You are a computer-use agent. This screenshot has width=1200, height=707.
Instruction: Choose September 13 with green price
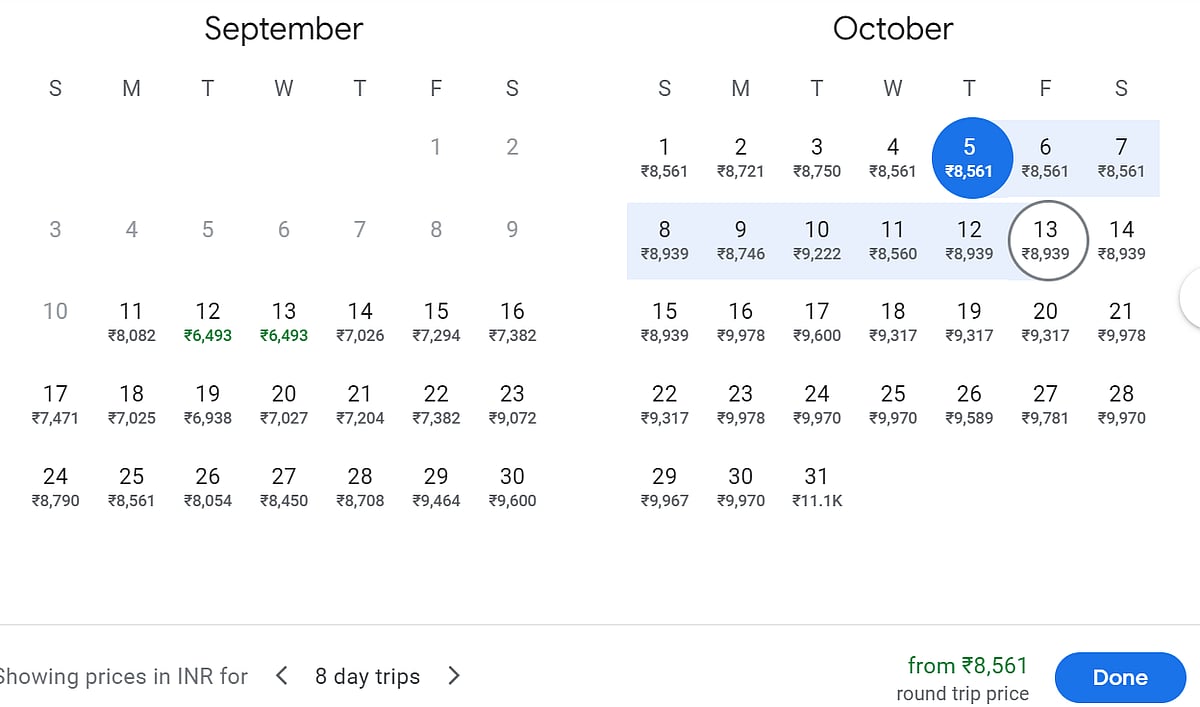[284, 322]
